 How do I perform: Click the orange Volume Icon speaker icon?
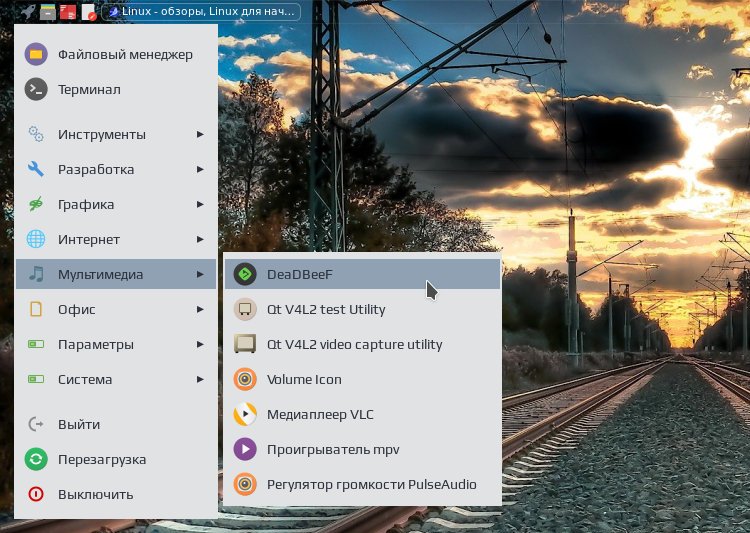(245, 379)
